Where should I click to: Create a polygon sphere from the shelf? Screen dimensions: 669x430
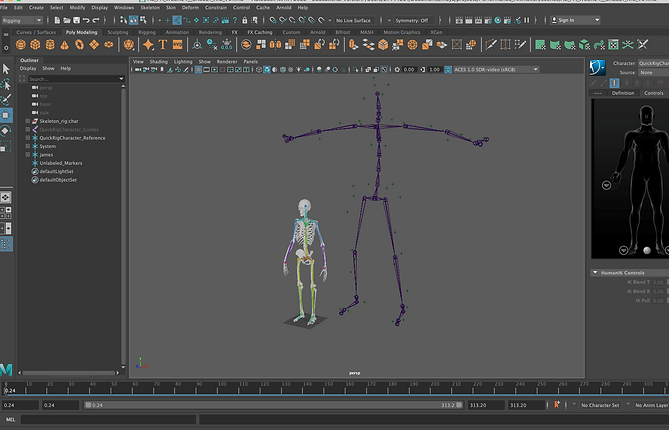20,44
